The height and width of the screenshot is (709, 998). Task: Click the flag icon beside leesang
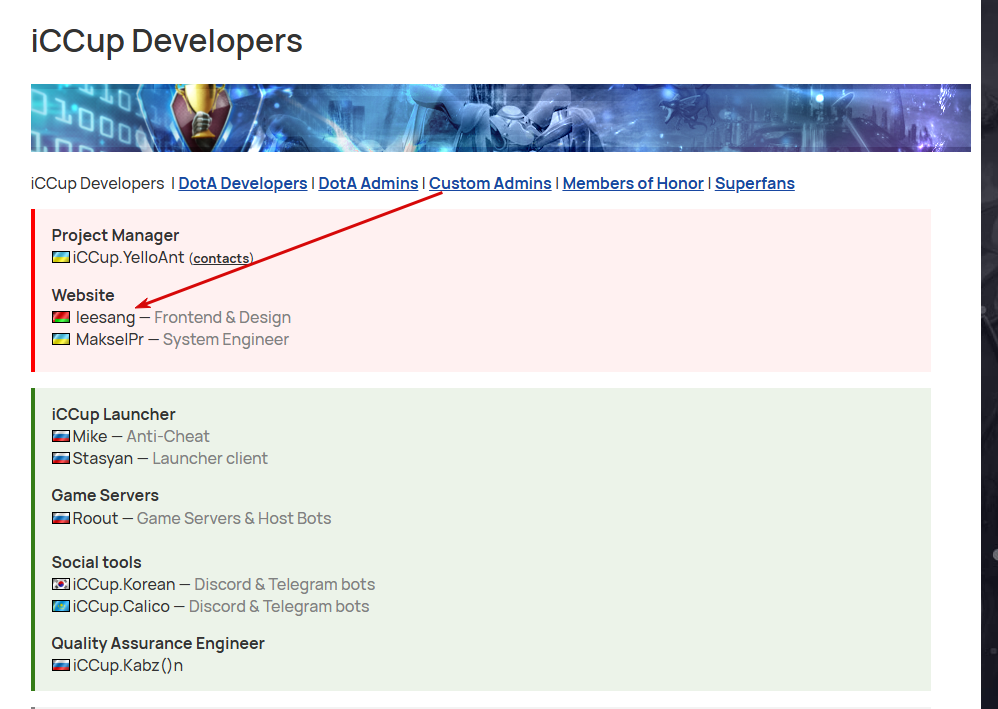60,317
